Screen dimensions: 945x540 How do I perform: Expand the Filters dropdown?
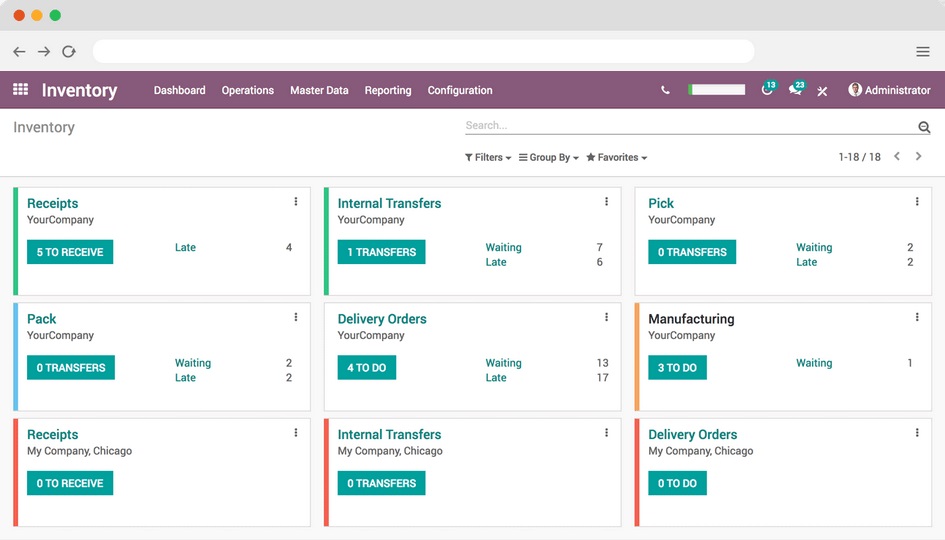tap(488, 157)
